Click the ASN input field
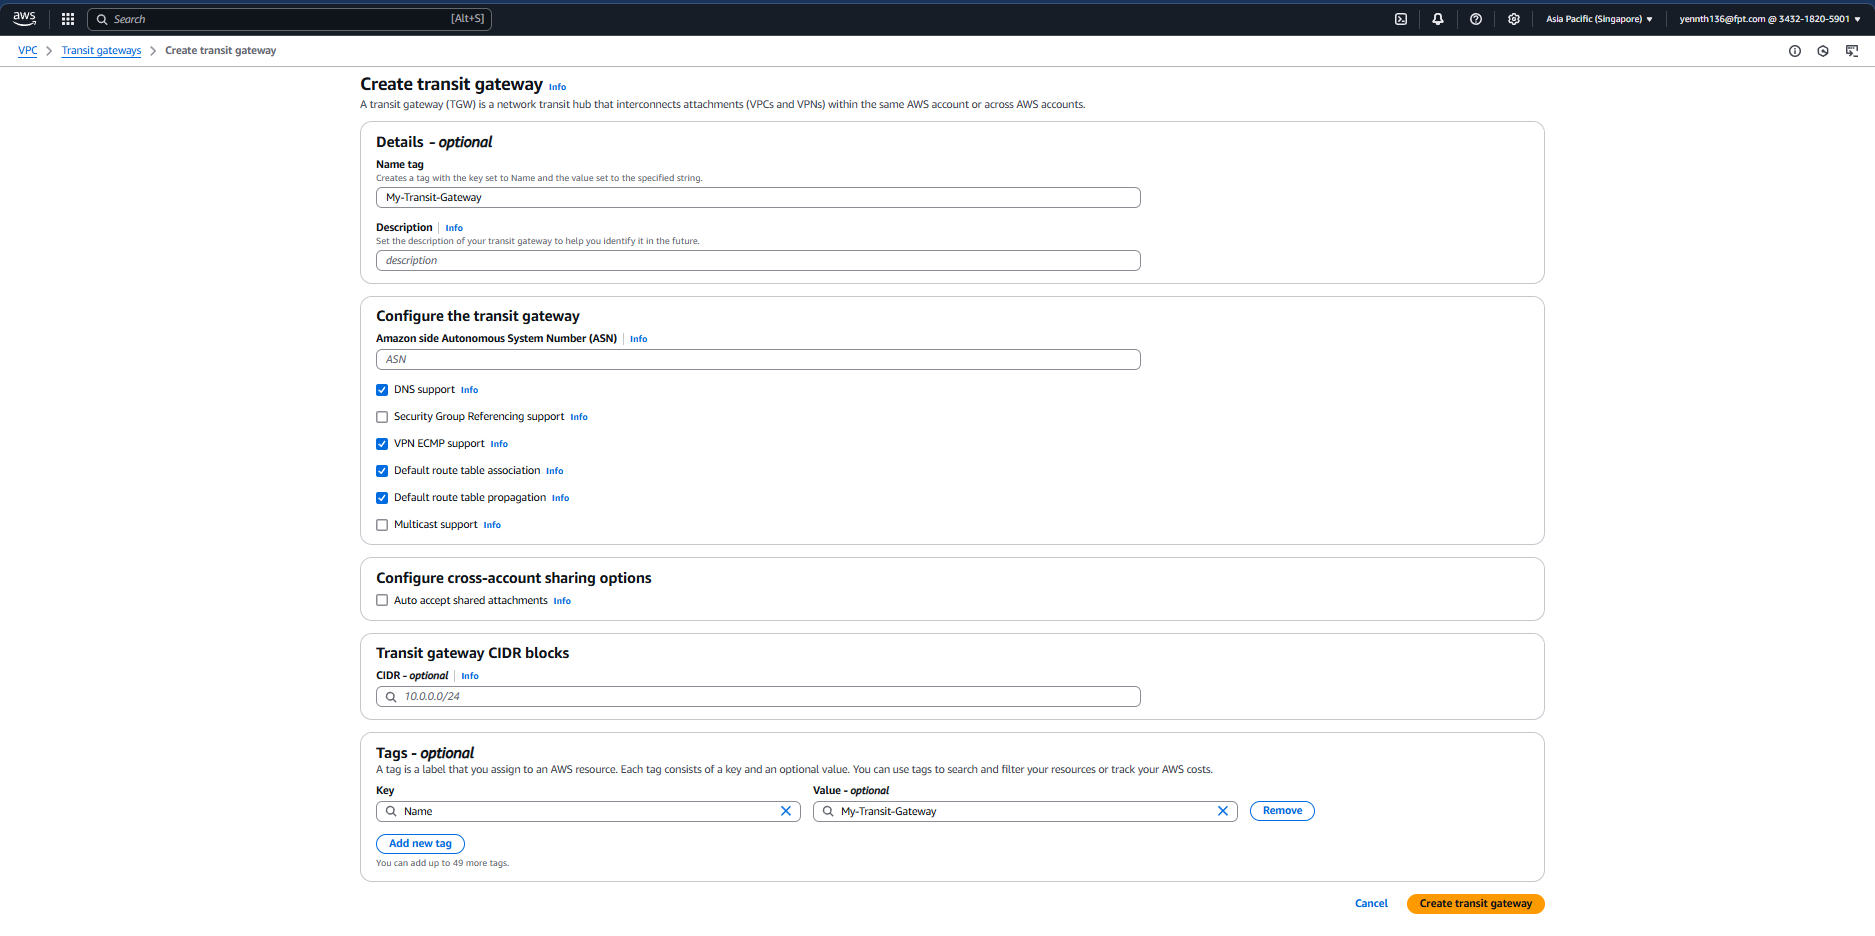Viewport: 1875px width, 936px height. point(758,360)
